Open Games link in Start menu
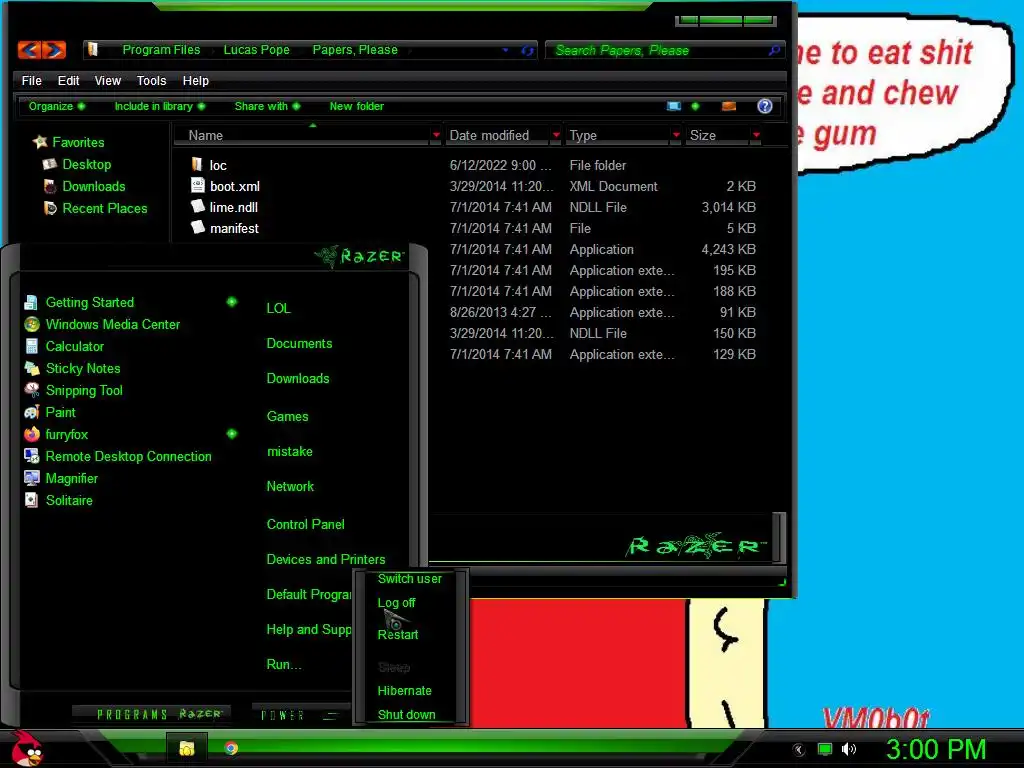 tap(287, 417)
